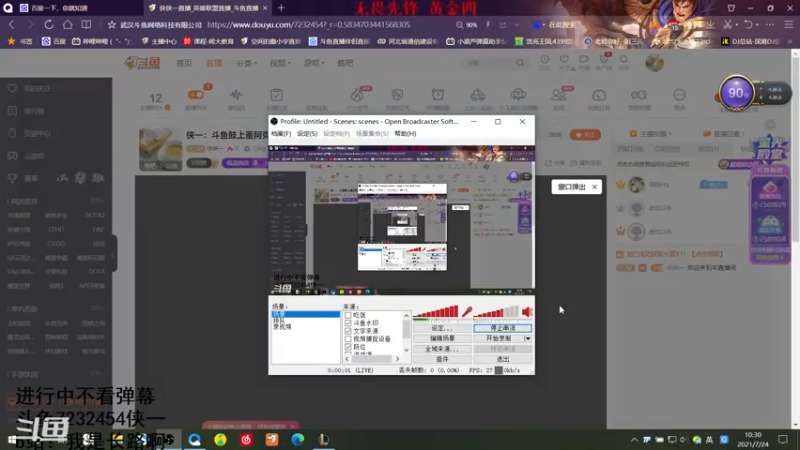This screenshot has width=800, height=450.
Task: Click the flame icon in streamer toolbar
Action: coord(357,94)
